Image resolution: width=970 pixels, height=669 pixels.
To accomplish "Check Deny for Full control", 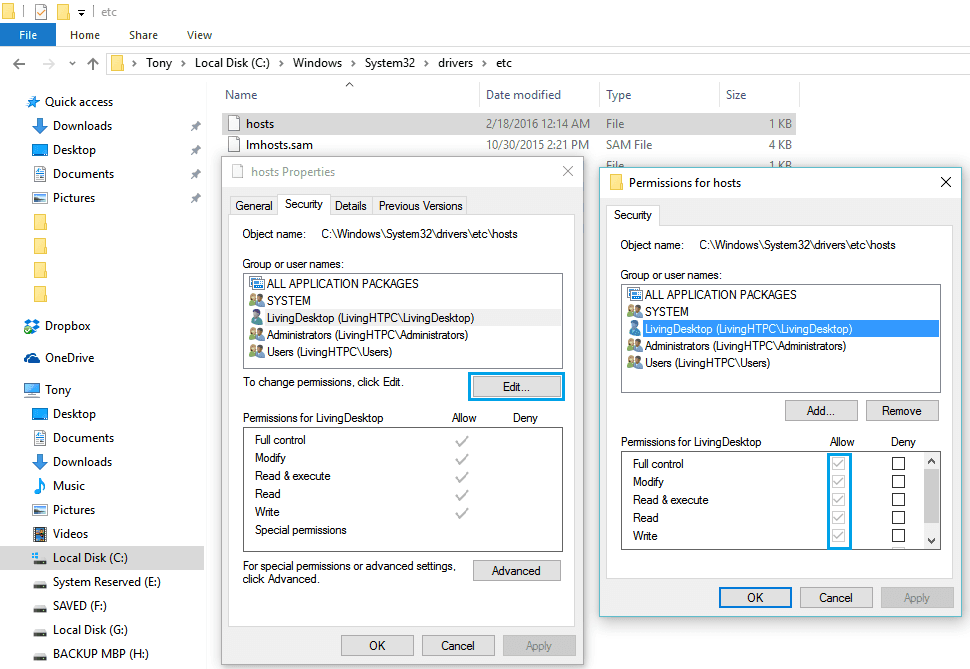I will pos(898,464).
